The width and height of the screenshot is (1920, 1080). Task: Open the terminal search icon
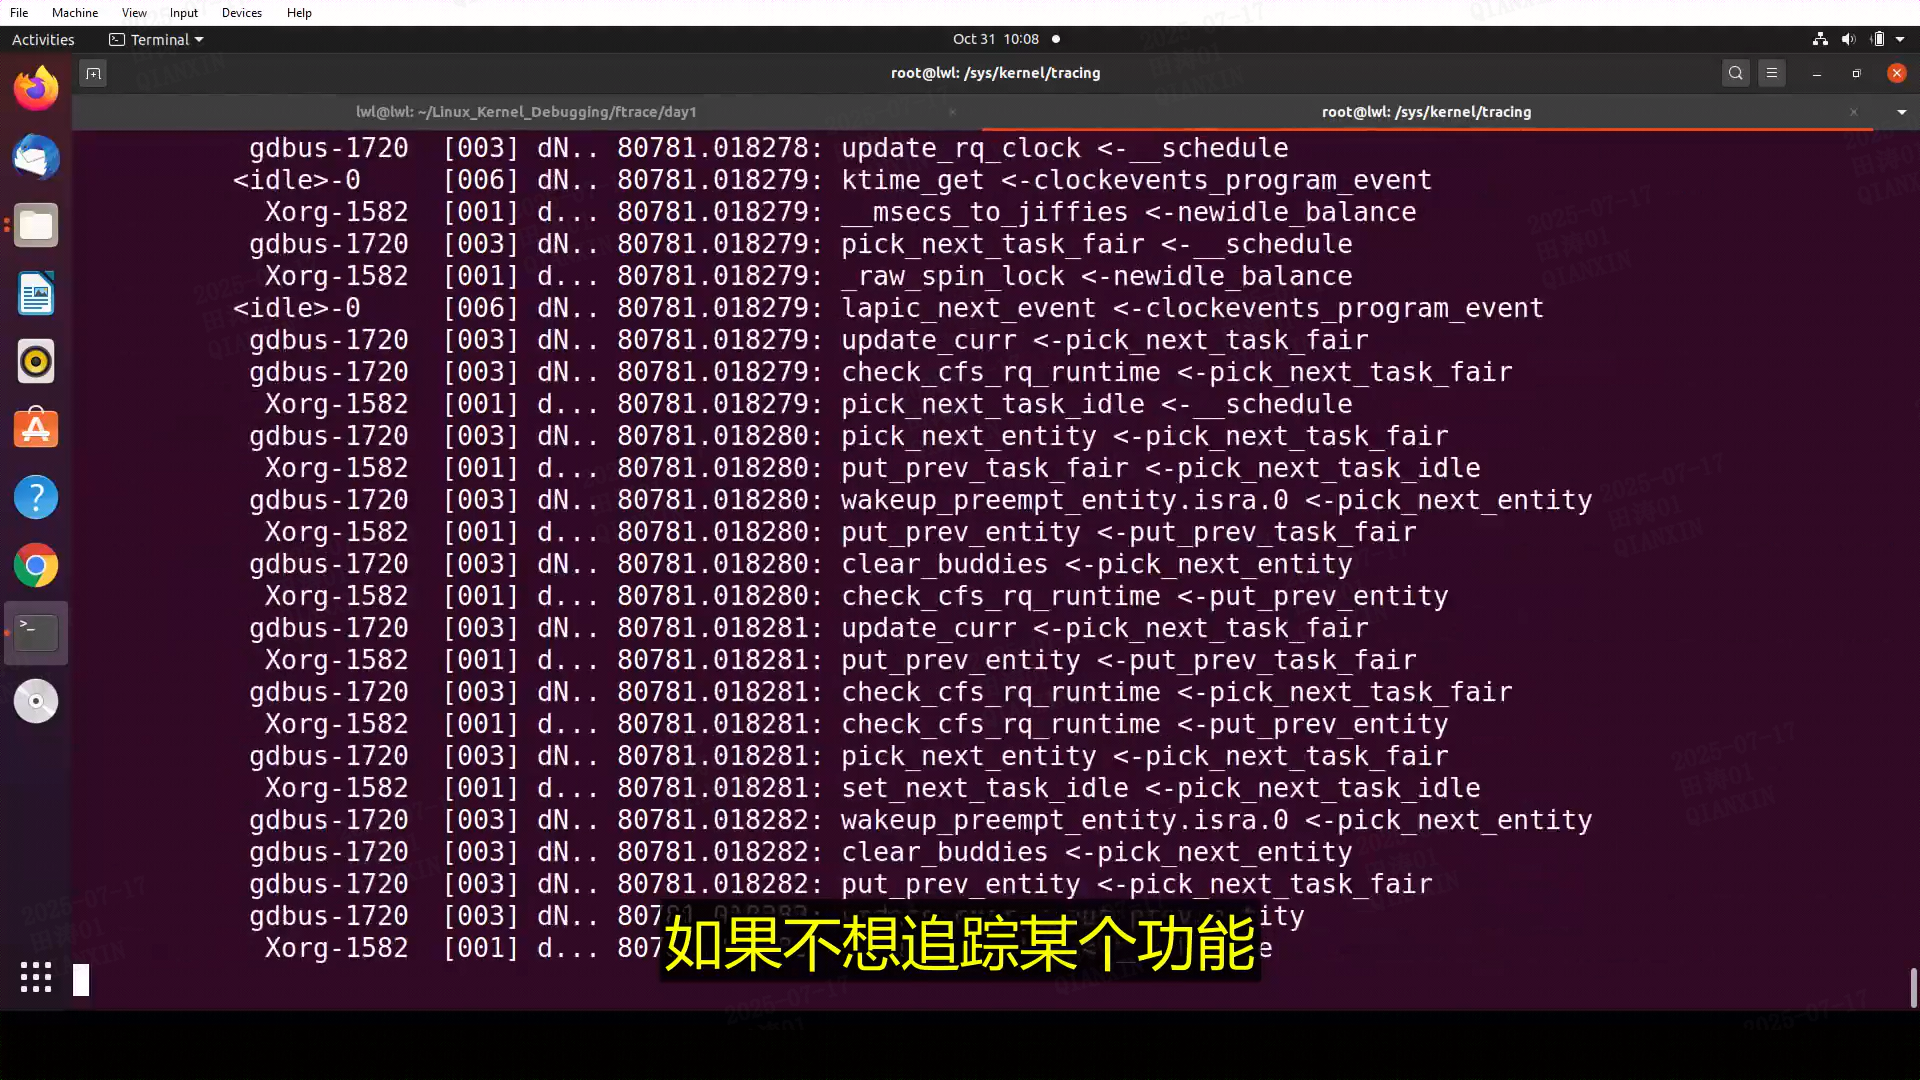(1736, 73)
